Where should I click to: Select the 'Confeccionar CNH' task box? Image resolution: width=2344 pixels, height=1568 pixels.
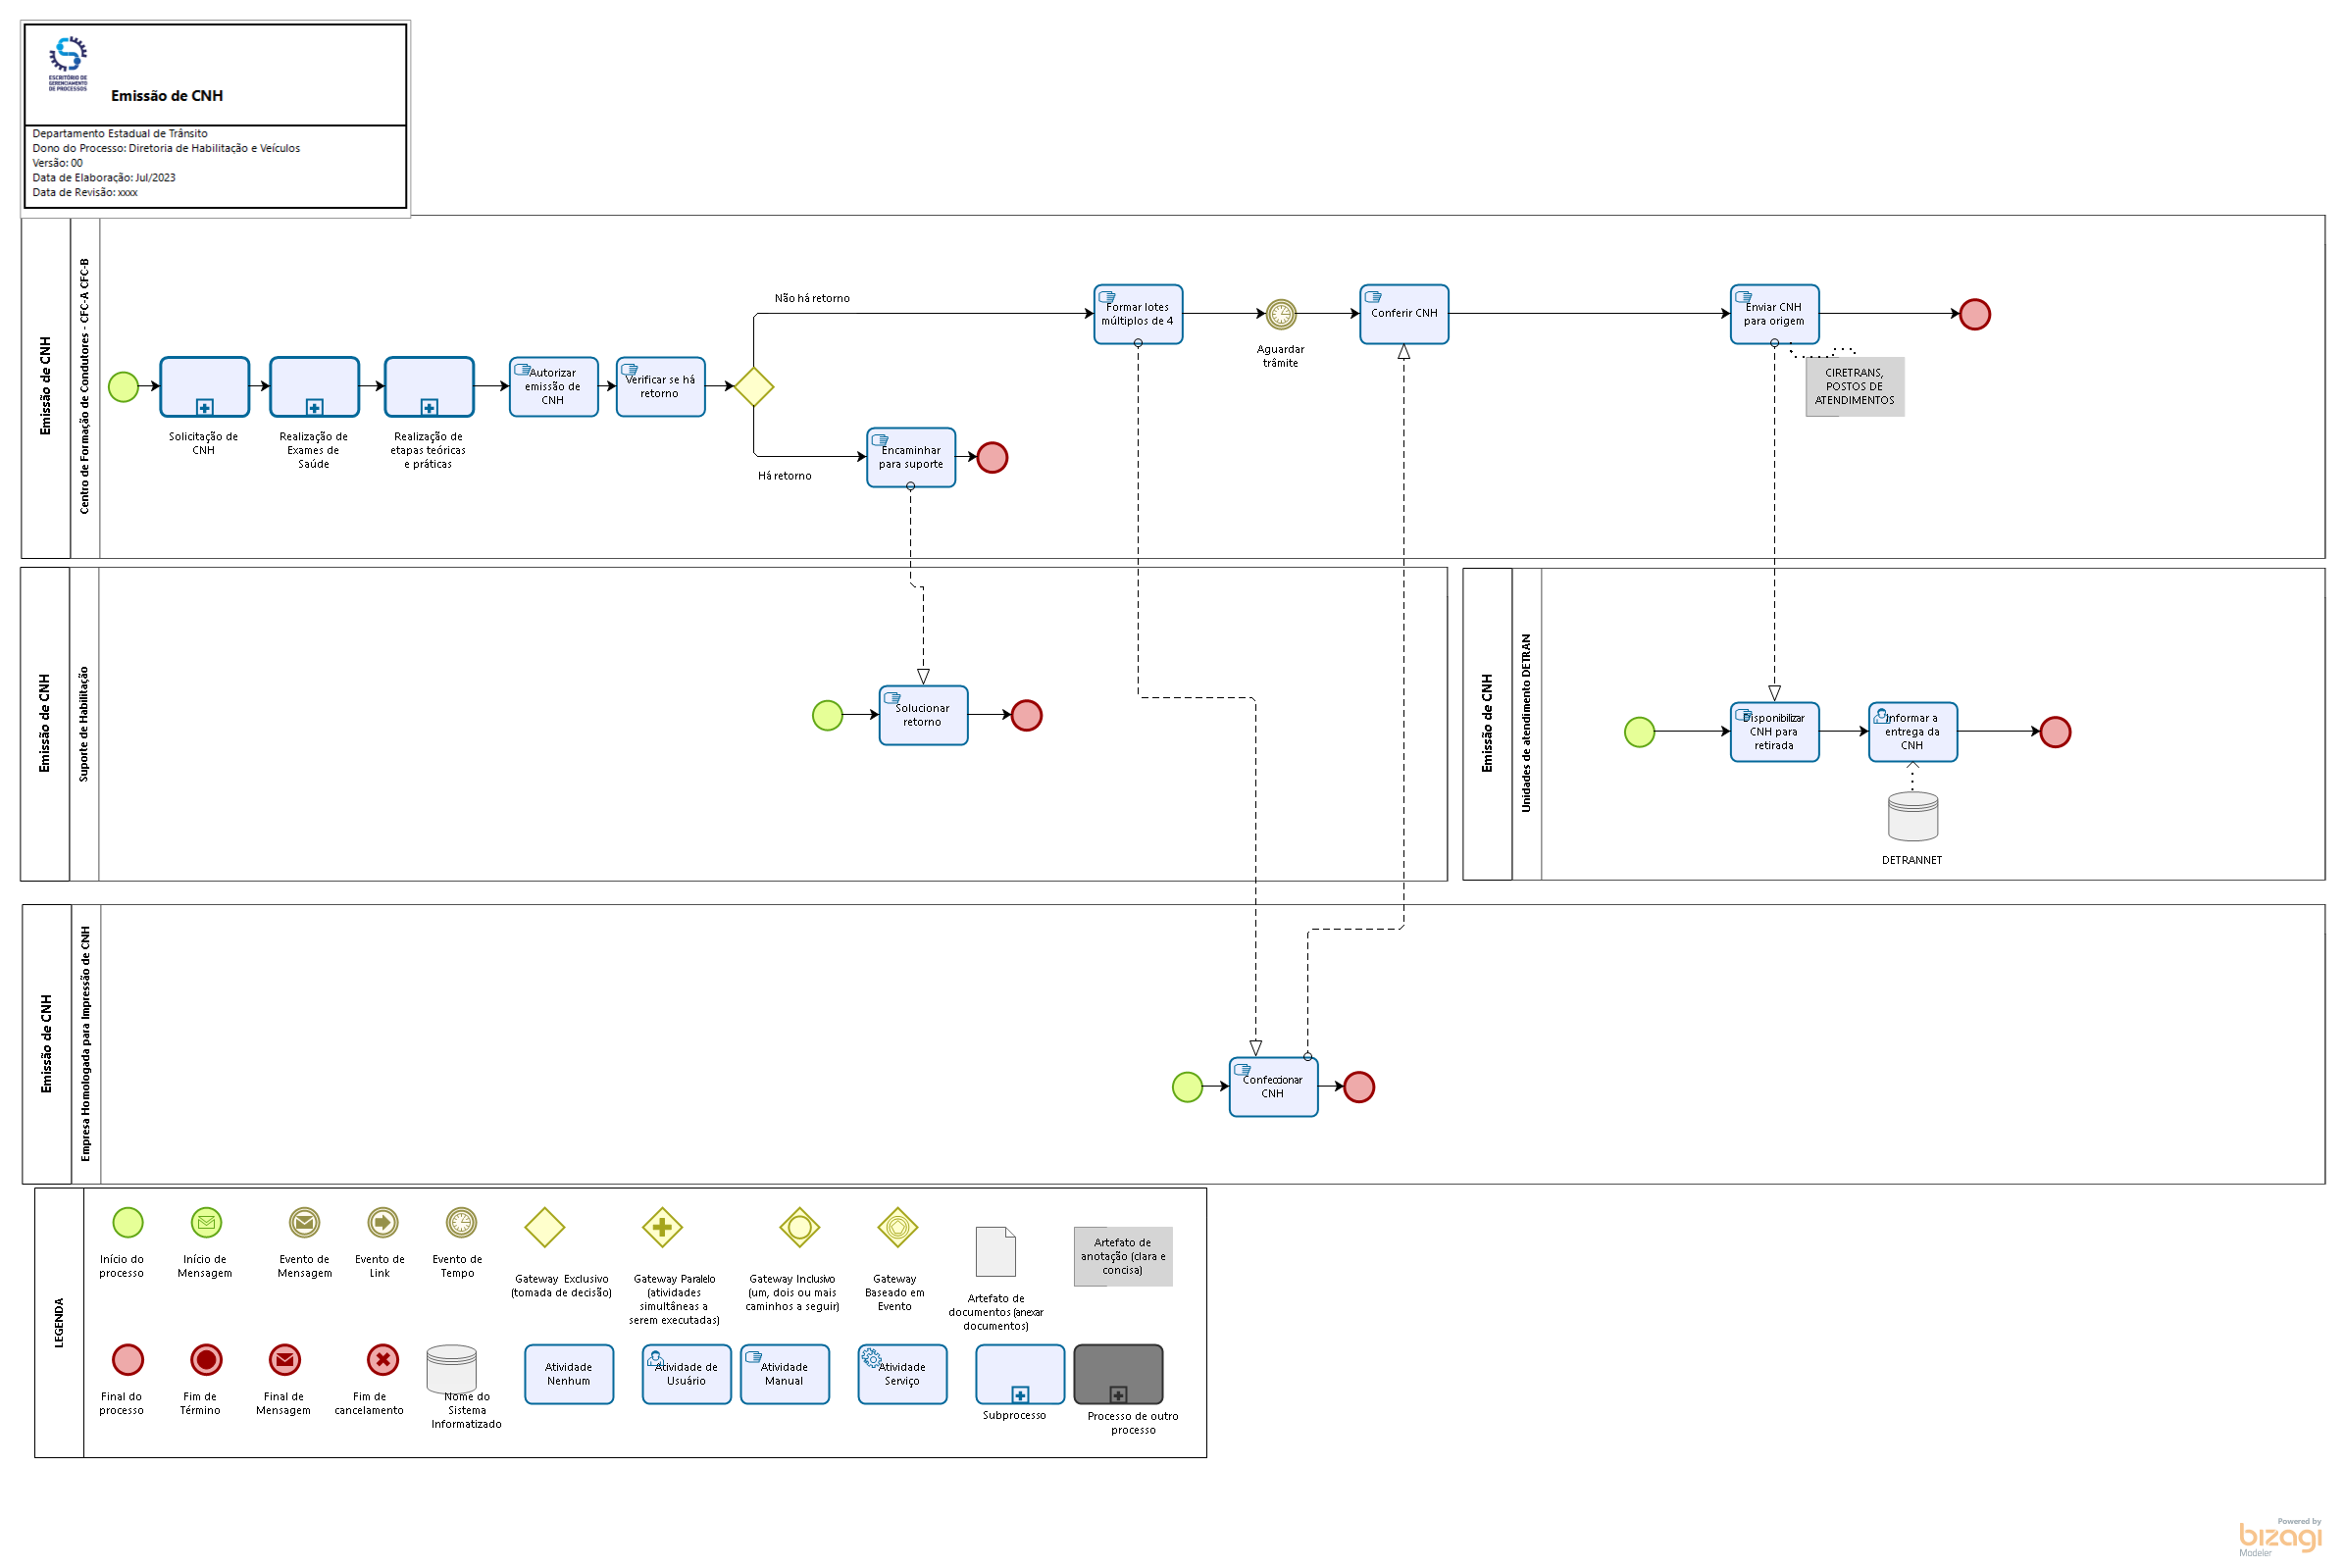tap(1273, 1087)
